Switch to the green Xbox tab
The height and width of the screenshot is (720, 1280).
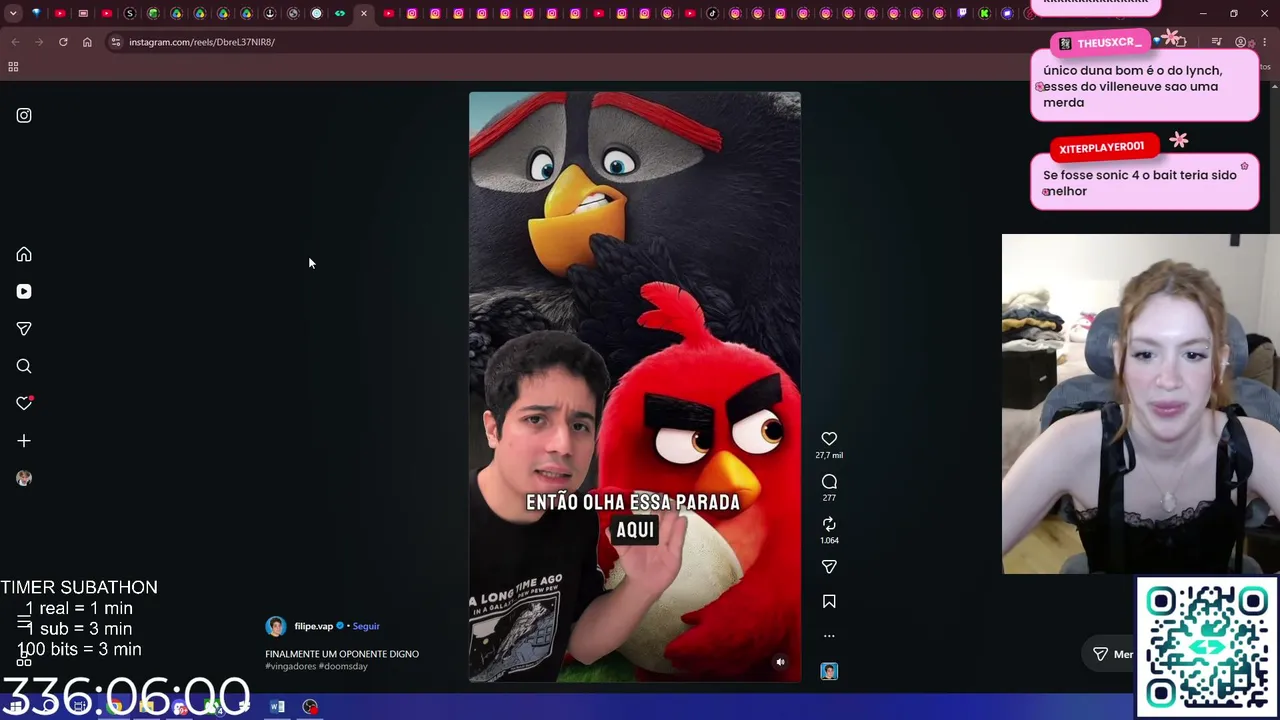pyautogui.click(x=985, y=13)
